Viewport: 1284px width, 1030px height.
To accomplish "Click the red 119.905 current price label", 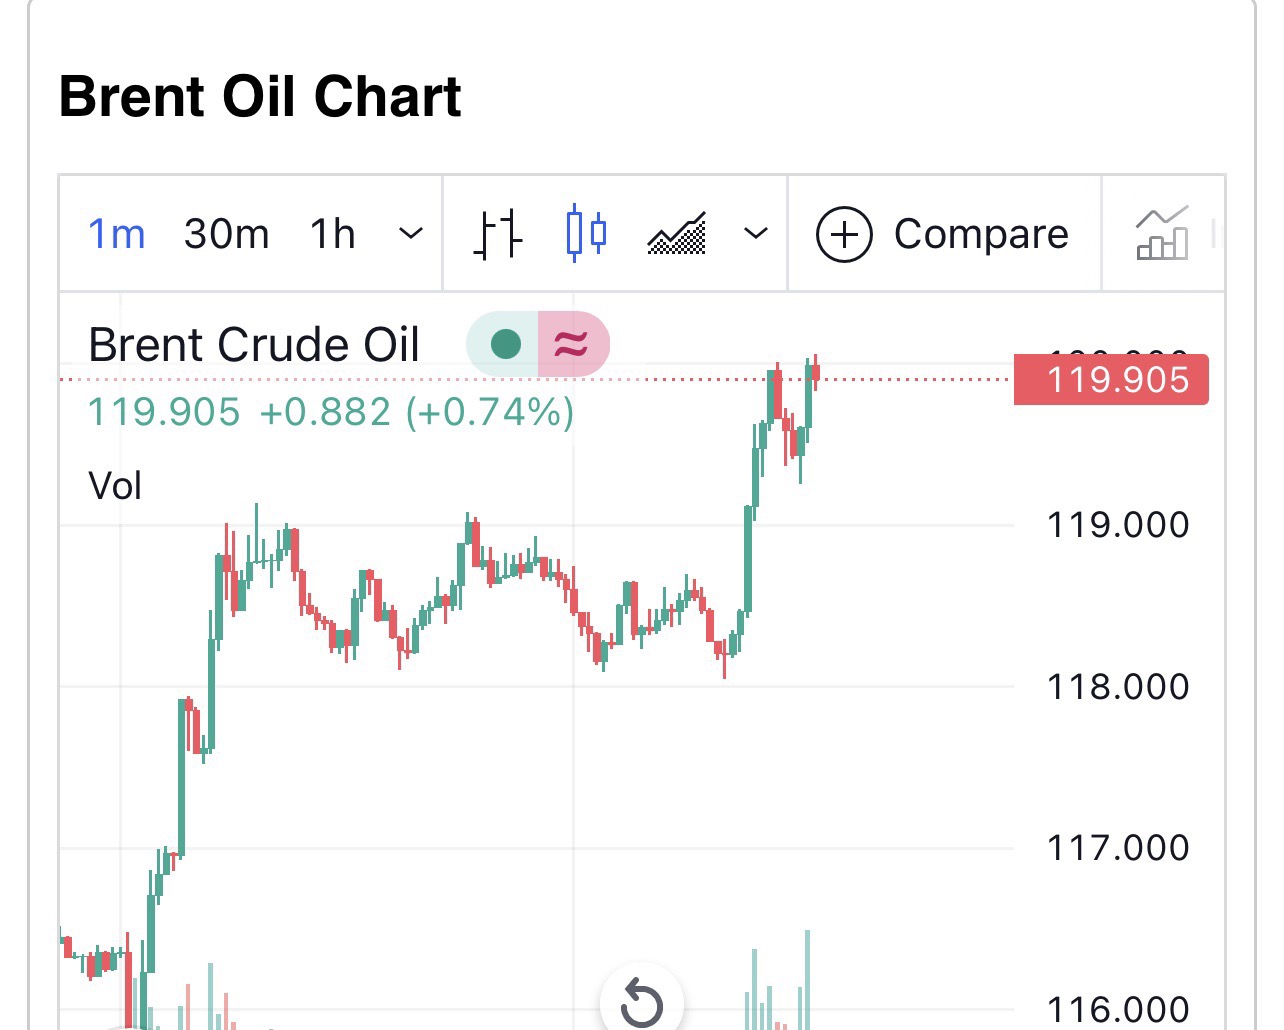I will coord(1111,380).
